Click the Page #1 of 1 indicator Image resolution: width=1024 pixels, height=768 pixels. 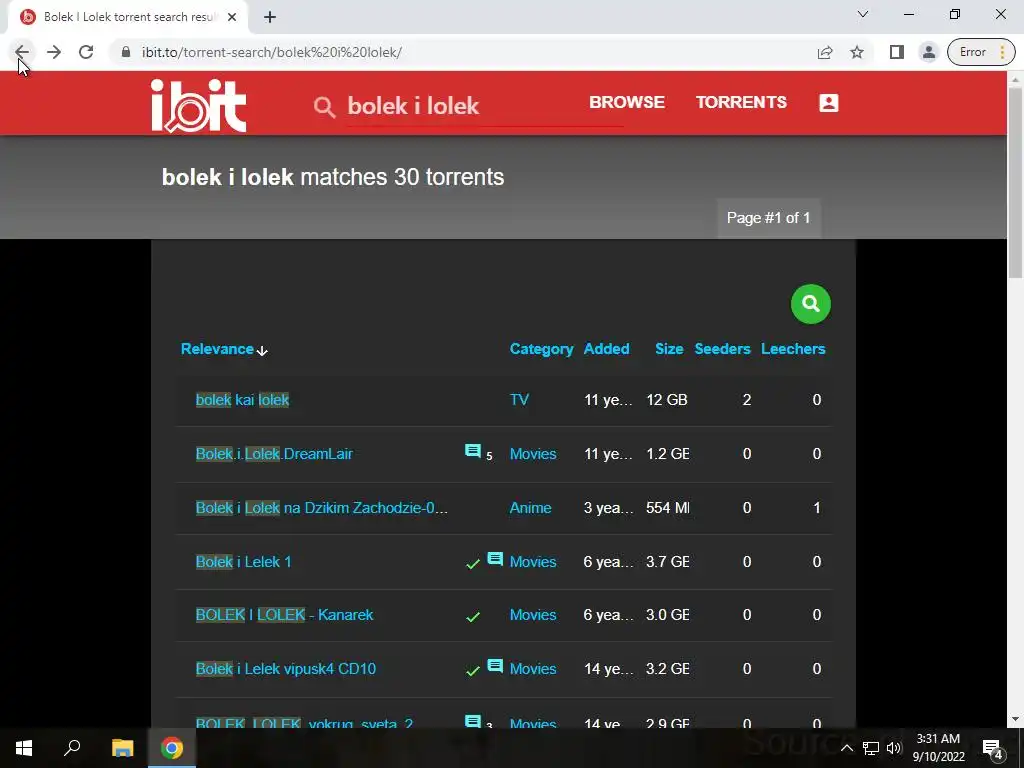point(769,218)
